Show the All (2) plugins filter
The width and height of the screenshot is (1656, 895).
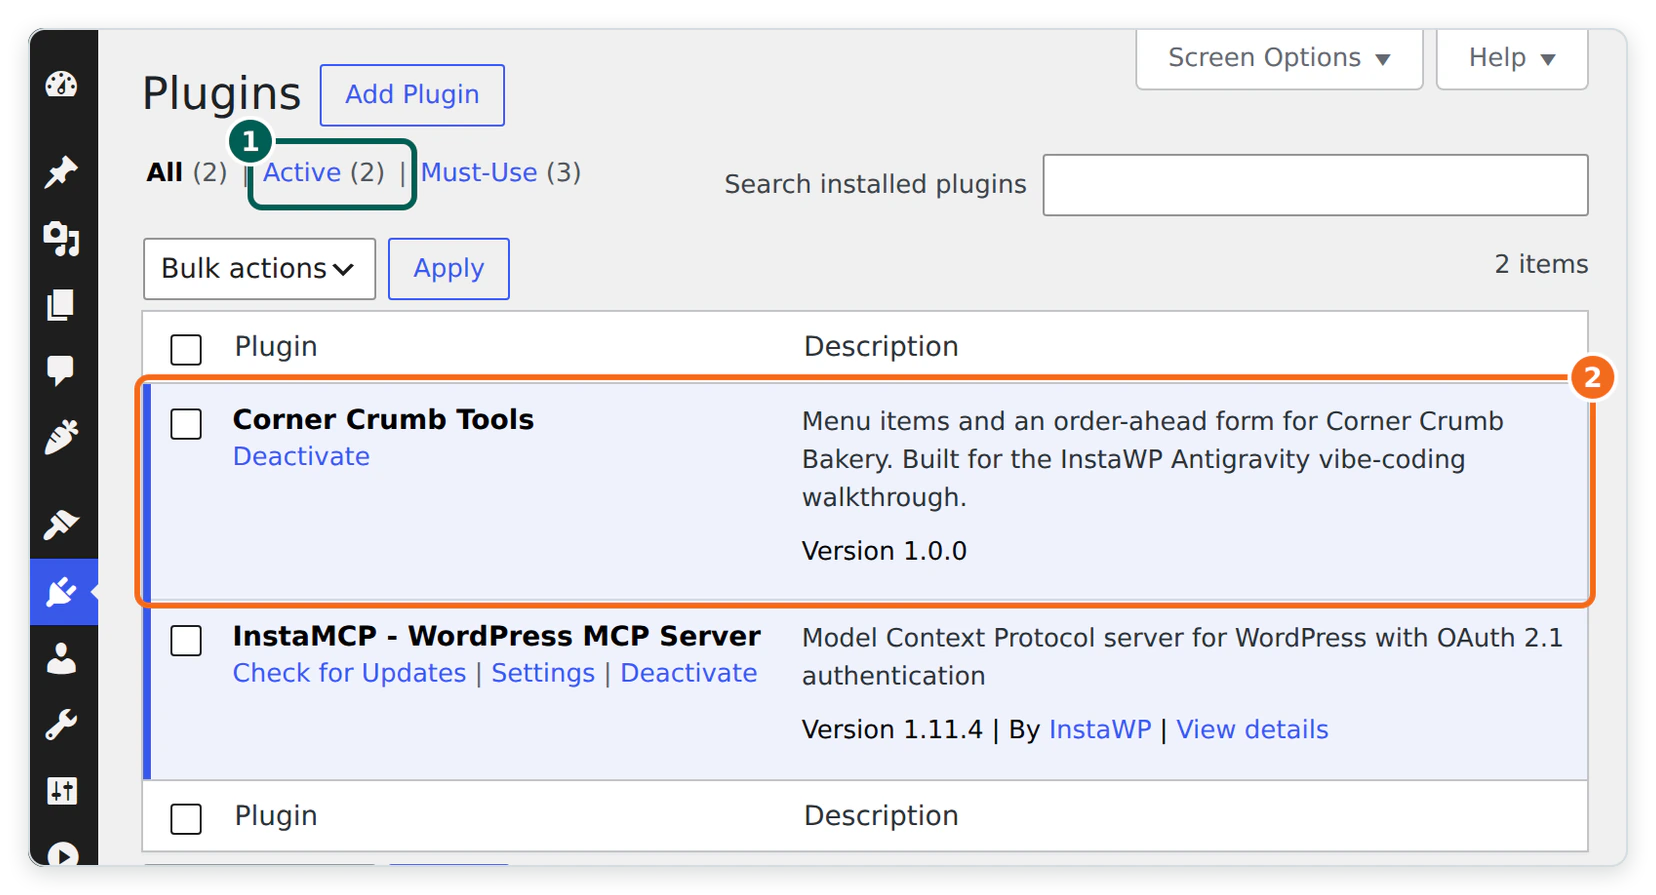click(x=187, y=172)
